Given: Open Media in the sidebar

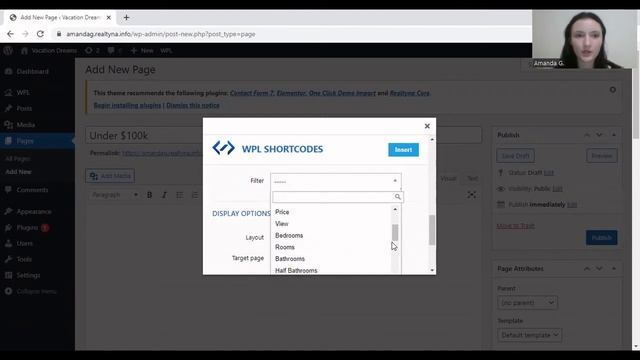Looking at the screenshot, I should click(26, 125).
